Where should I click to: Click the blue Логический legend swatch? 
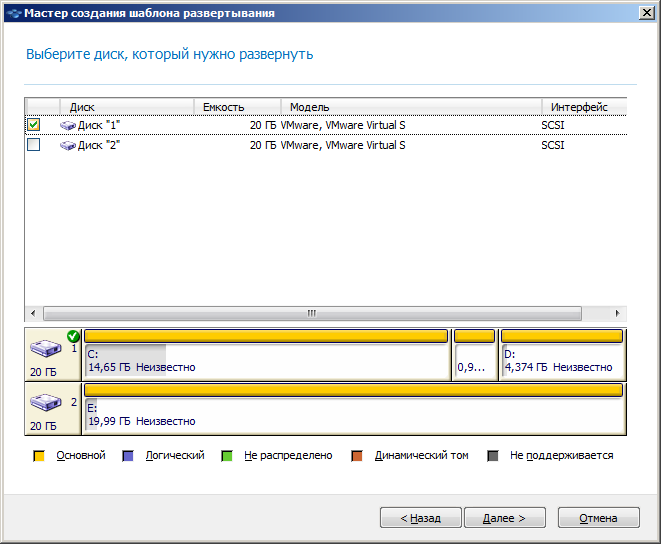(128, 456)
